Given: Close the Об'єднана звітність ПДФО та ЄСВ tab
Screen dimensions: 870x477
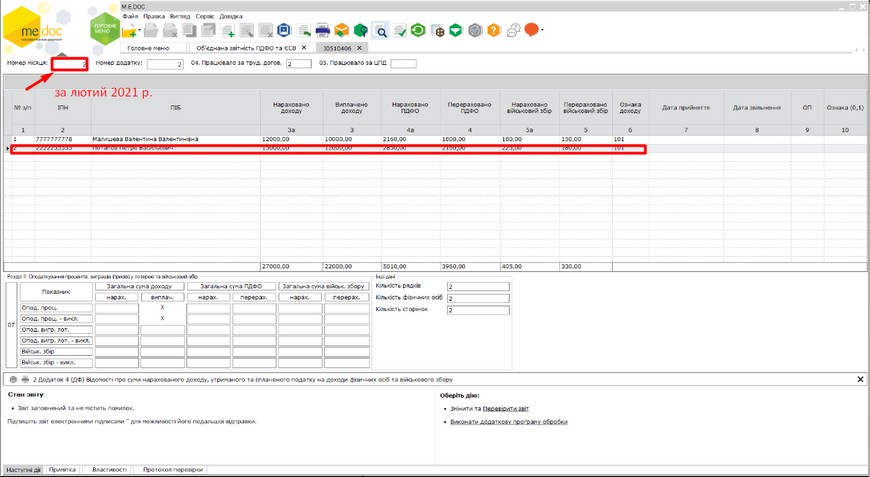Looking at the screenshot, I should [304, 48].
